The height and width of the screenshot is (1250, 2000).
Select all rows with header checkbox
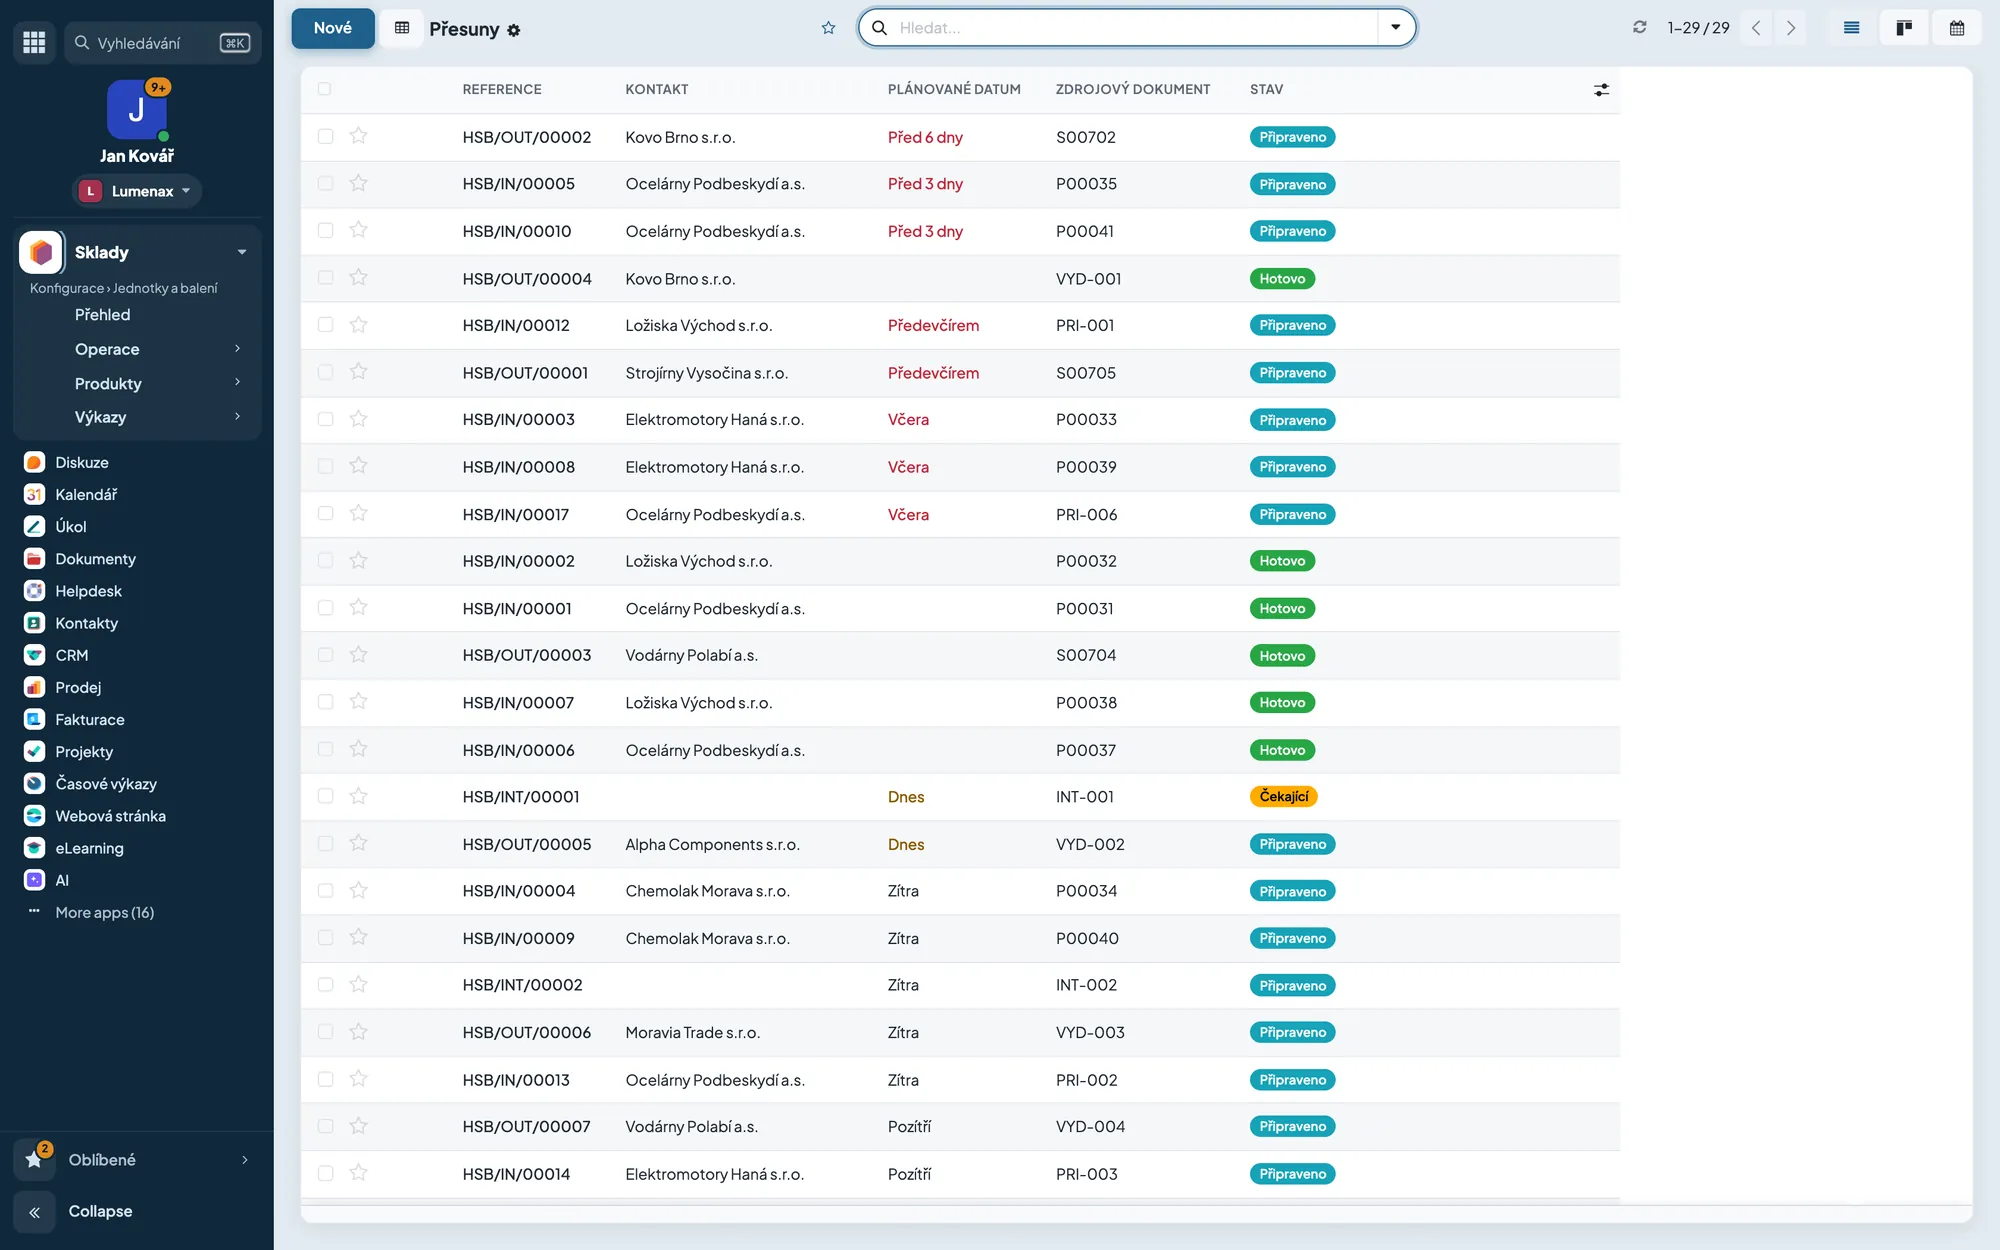[324, 89]
